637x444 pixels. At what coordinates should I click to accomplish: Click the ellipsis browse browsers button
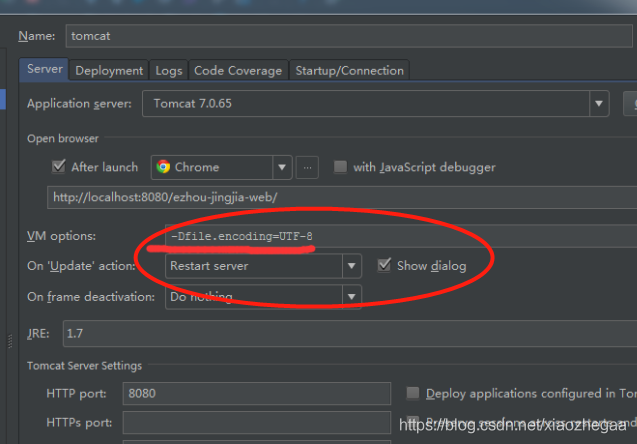coord(307,167)
